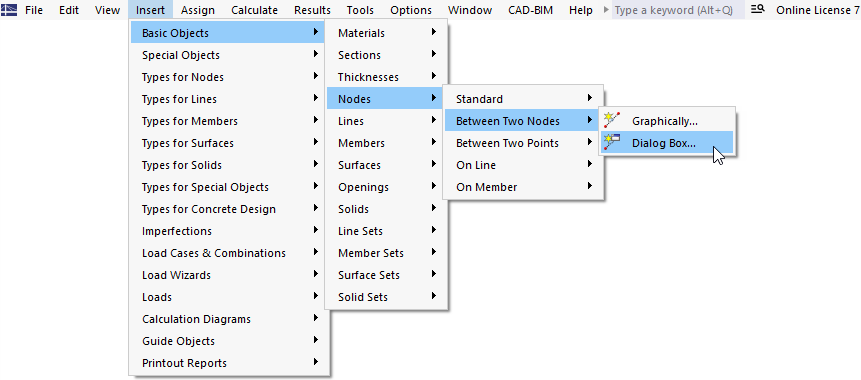Expand the On Member submenu
The width and height of the screenshot is (861, 380).
523,187
